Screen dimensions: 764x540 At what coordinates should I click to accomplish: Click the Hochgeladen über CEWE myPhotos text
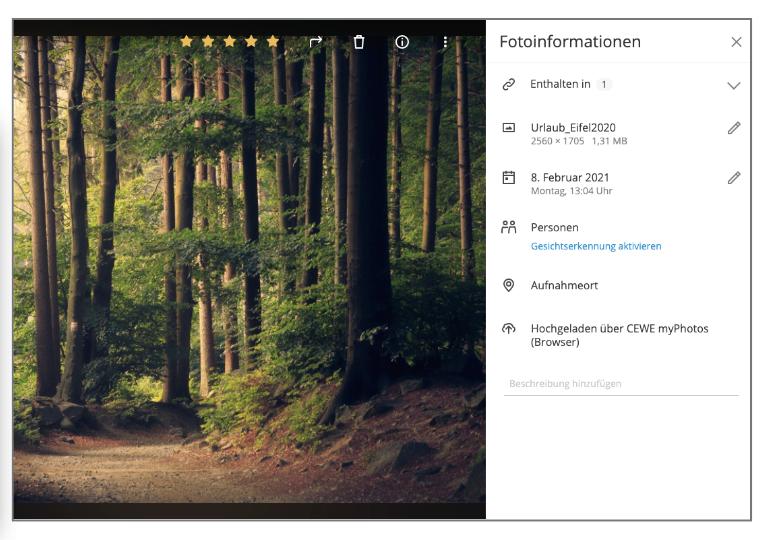pos(619,335)
